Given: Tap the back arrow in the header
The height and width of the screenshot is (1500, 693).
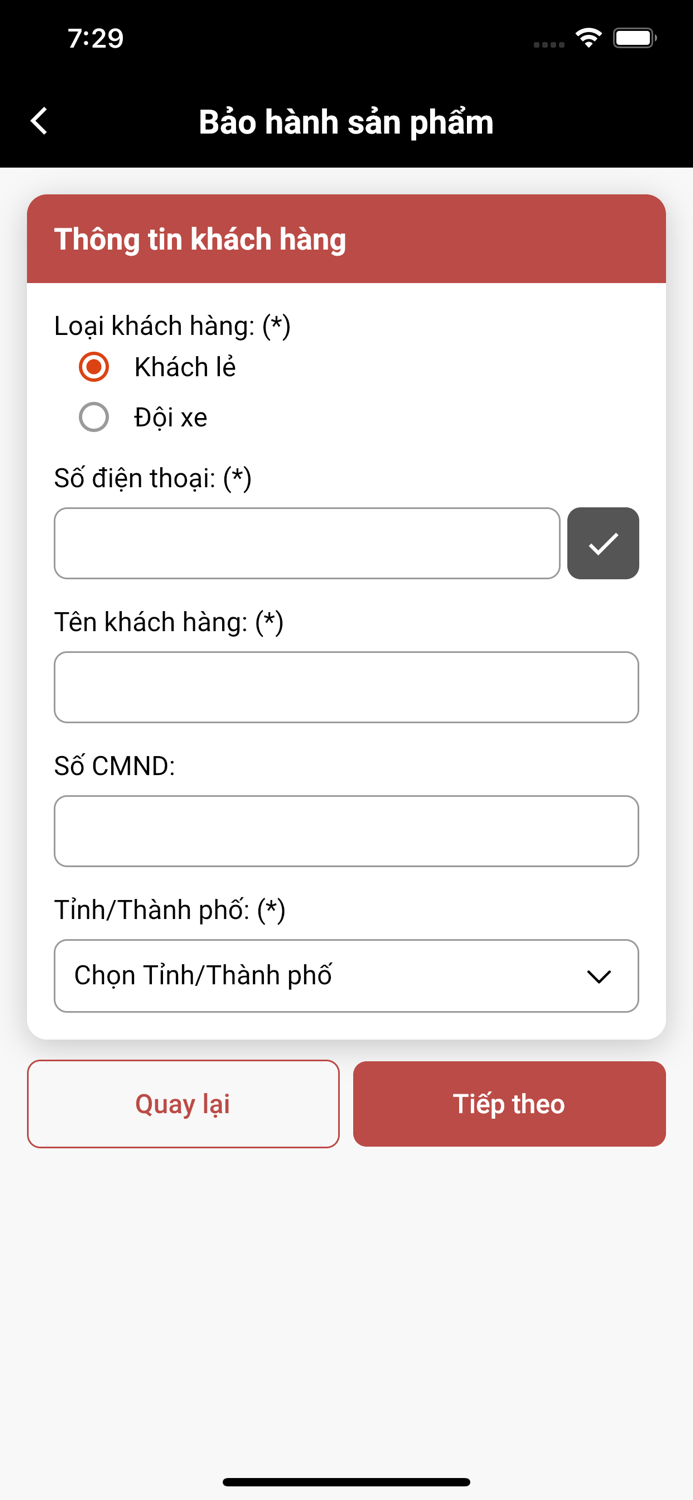Looking at the screenshot, I should click(x=39, y=120).
